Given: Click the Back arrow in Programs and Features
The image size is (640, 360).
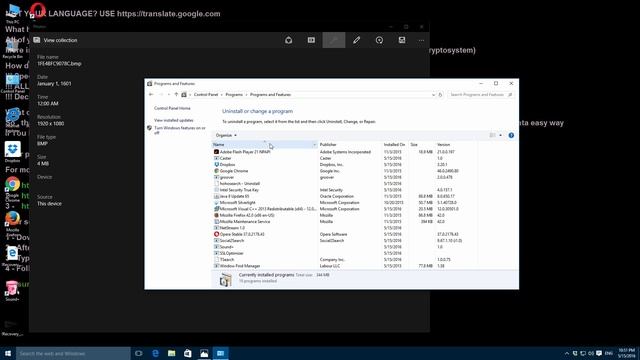Looking at the screenshot, I should (151, 94).
